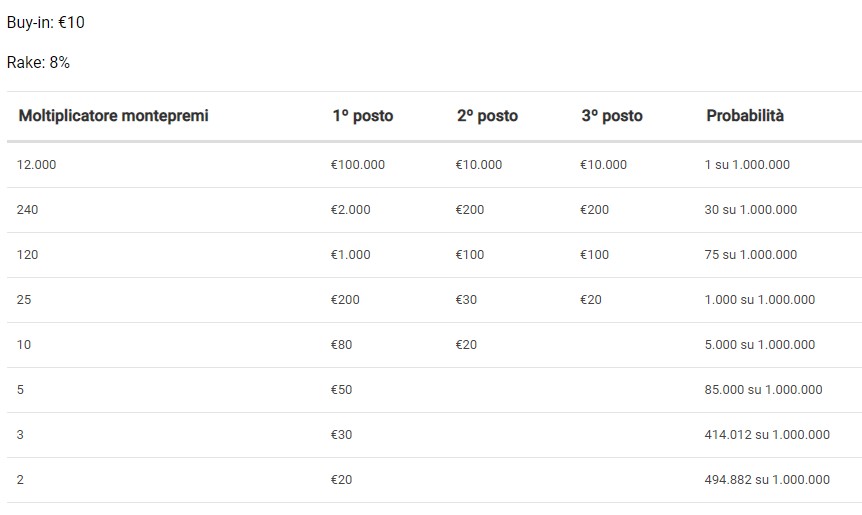
Task: Click the 494.882 su 1.000.000 probability
Action: 767,480
